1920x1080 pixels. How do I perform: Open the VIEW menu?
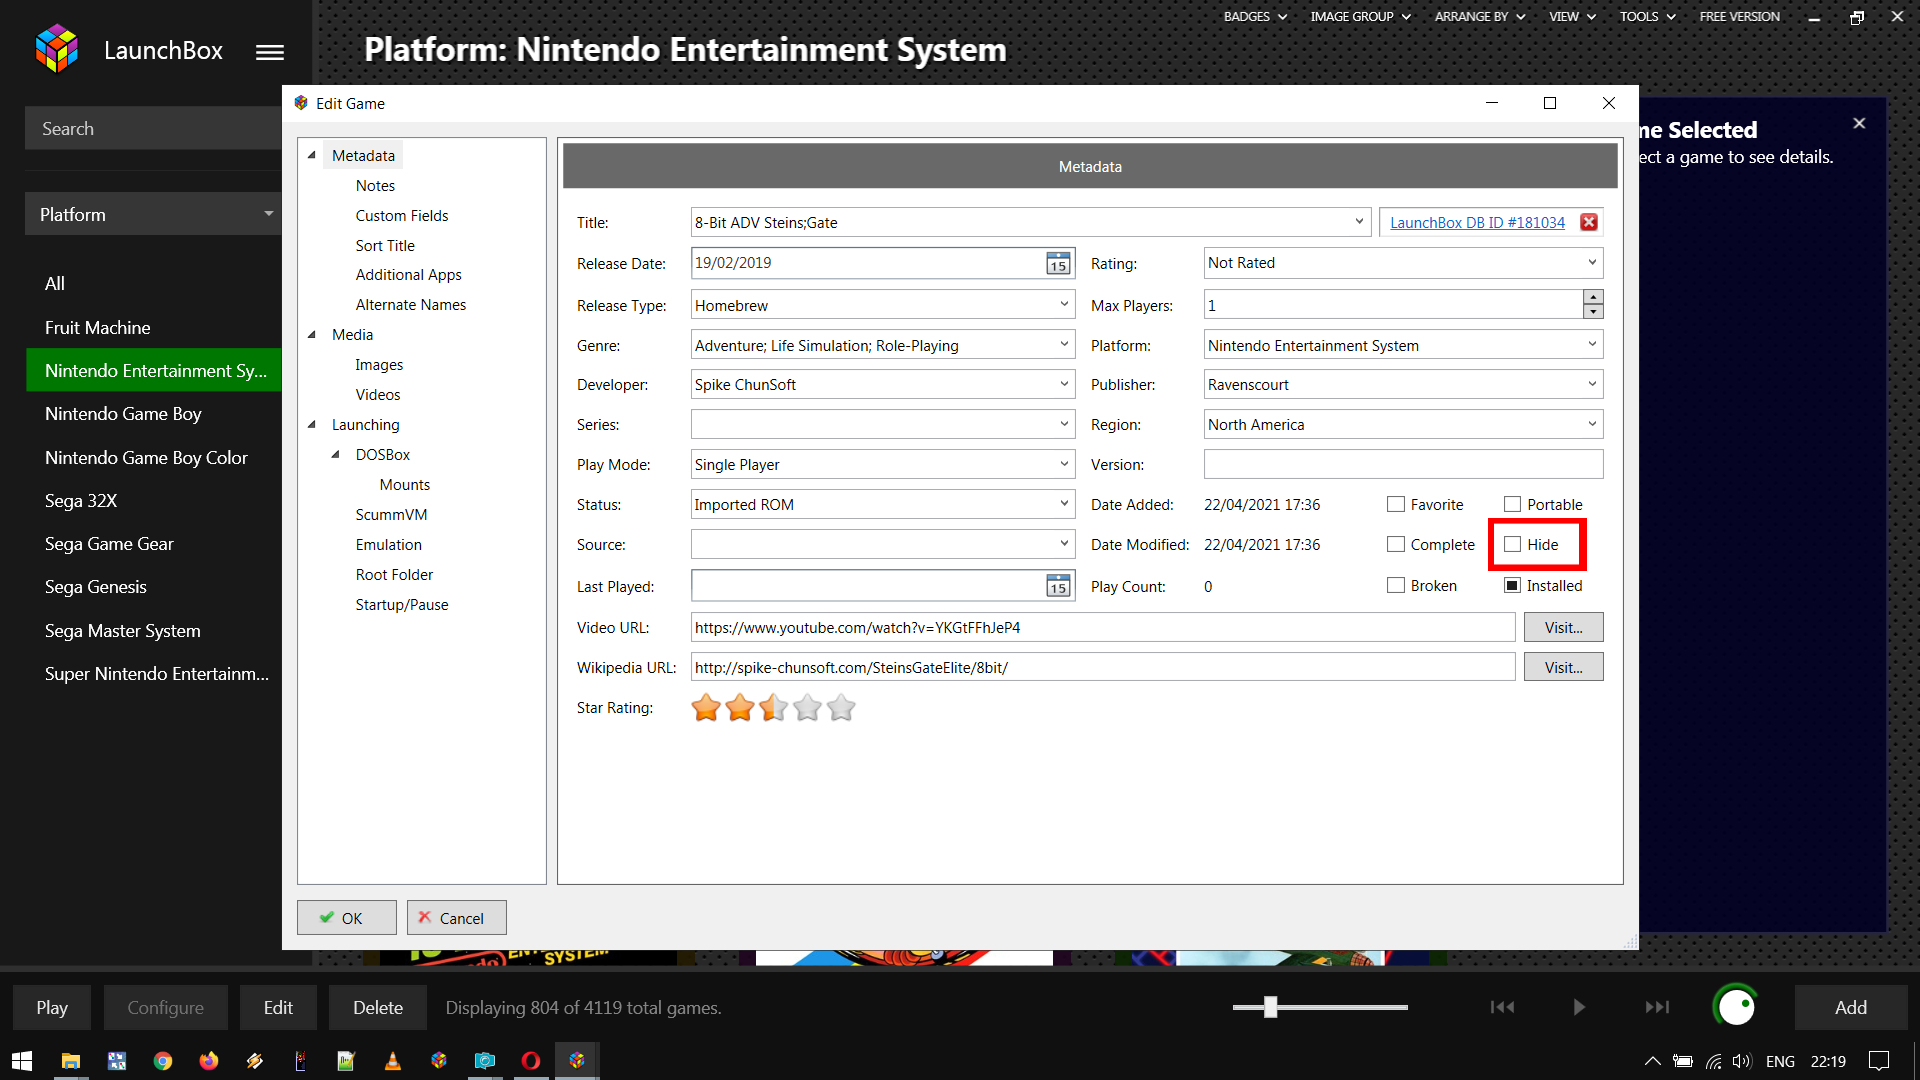1572,16
